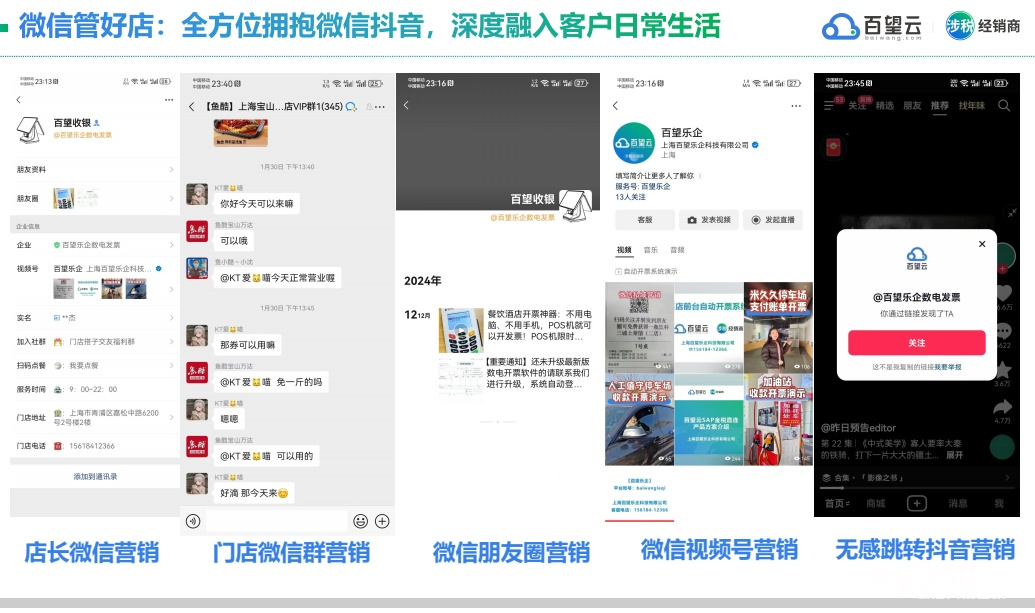Tap the plus attachment icon in chat
Image resolution: width=1035 pixels, height=613 pixels.
[x=382, y=521]
